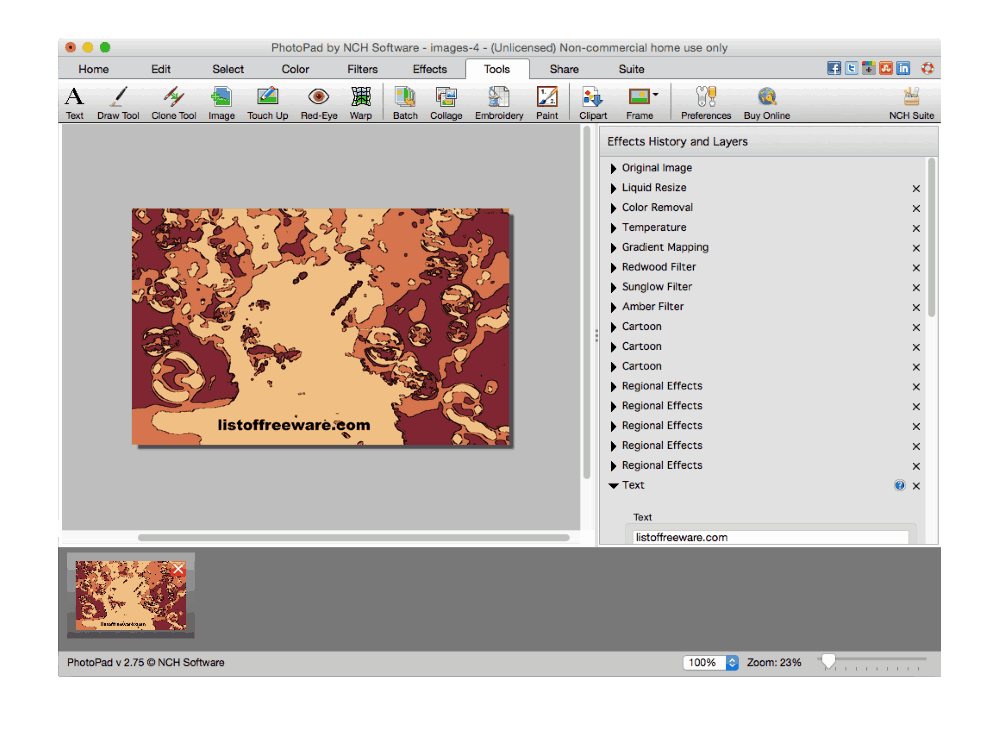Open the Color tab
The height and width of the screenshot is (756, 1000).
[x=295, y=69]
